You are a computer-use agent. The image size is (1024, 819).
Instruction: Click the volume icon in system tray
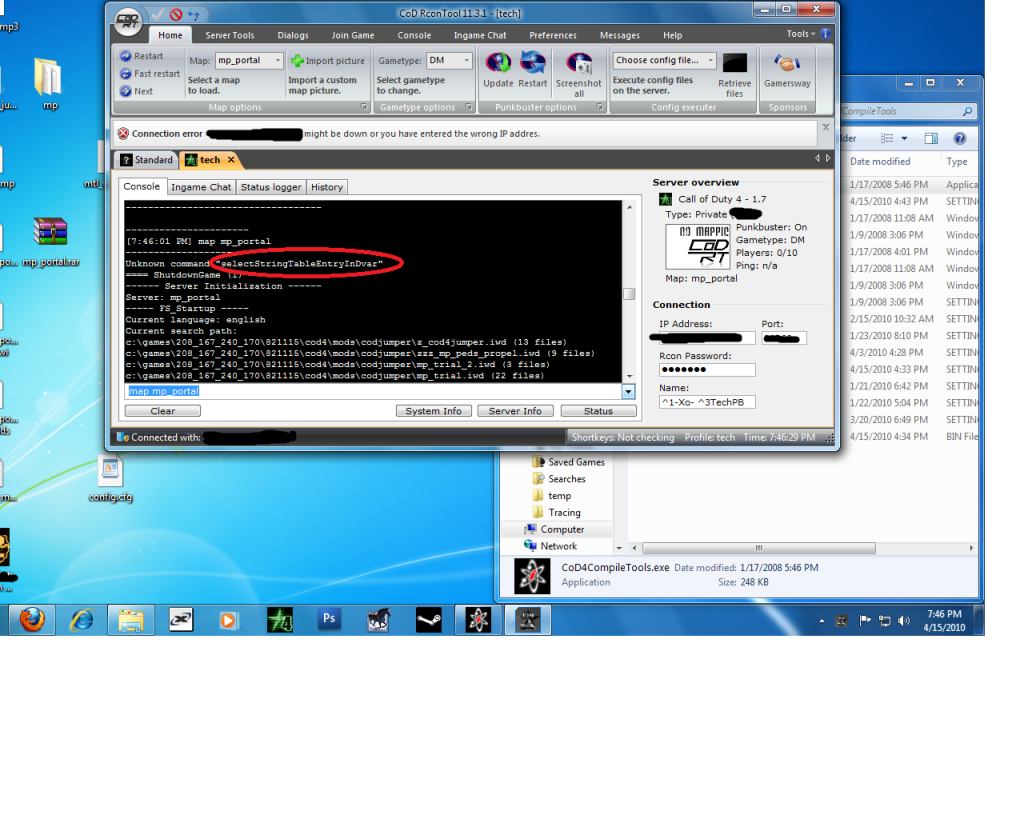tap(904, 620)
